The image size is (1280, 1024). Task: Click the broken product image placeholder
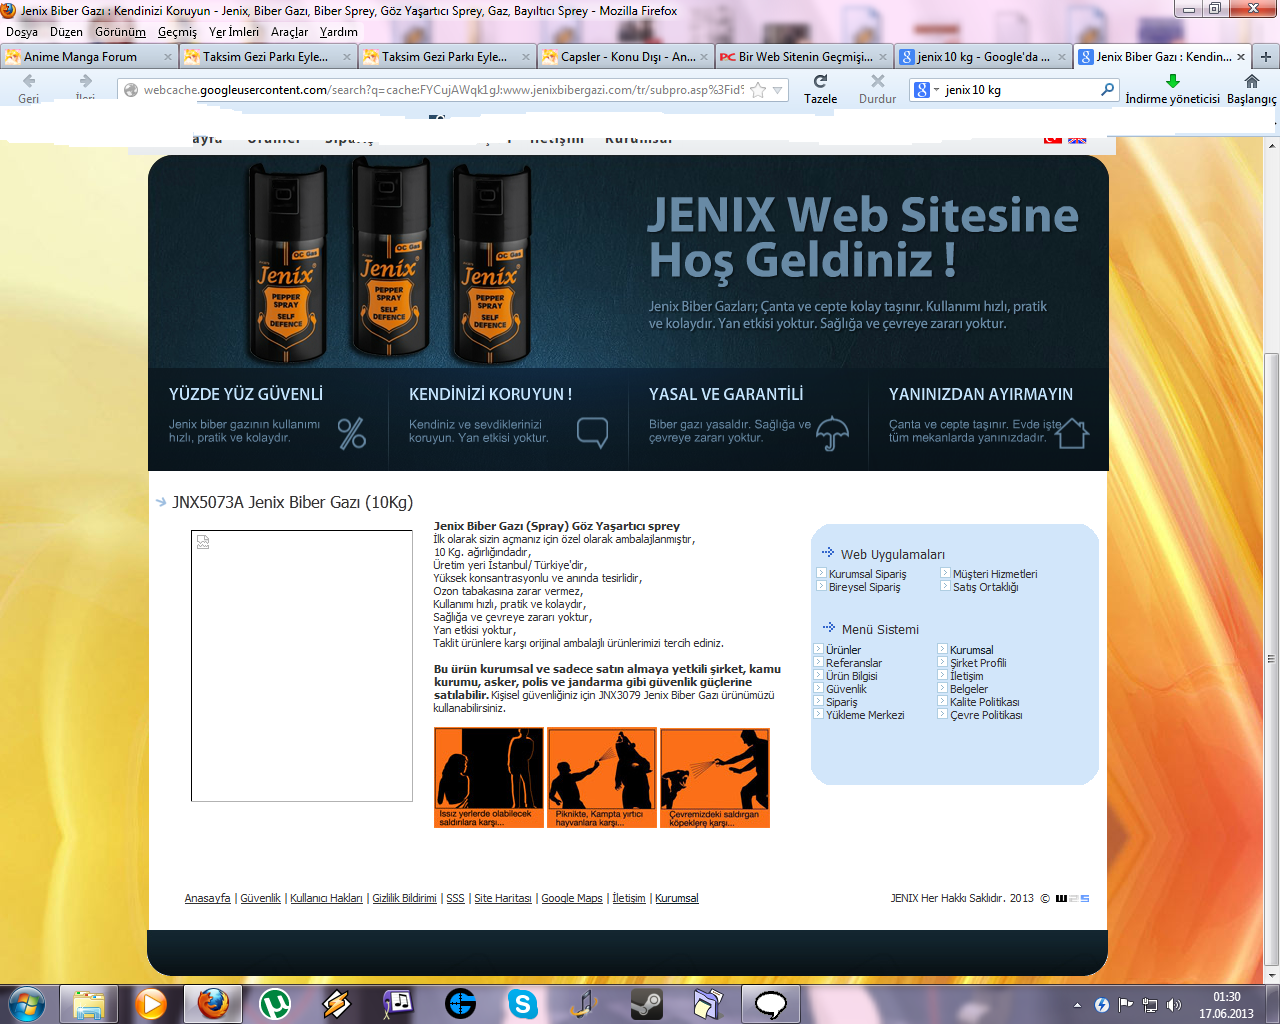point(302,666)
